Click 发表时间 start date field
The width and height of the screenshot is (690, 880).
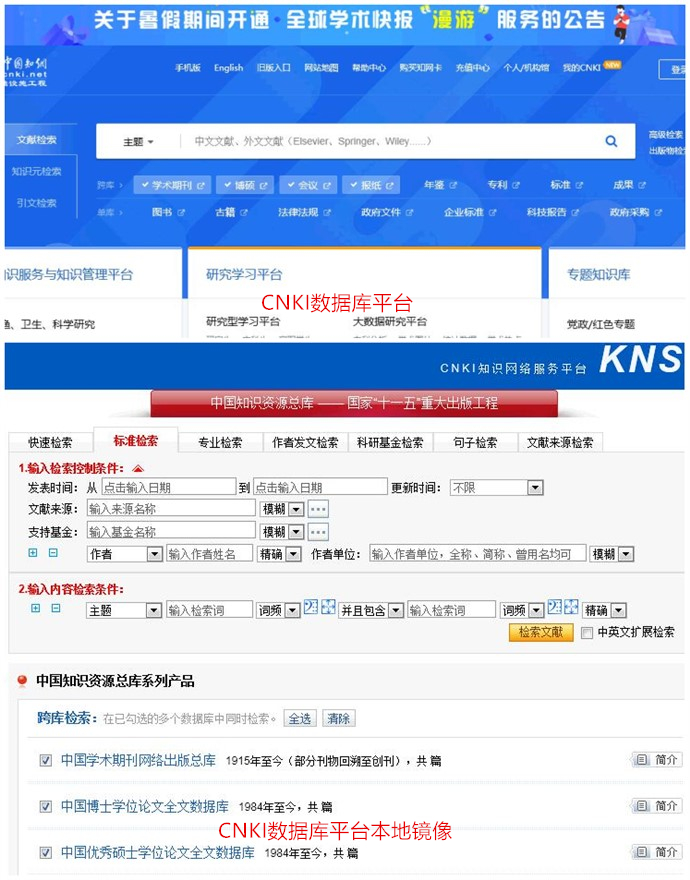(168, 487)
